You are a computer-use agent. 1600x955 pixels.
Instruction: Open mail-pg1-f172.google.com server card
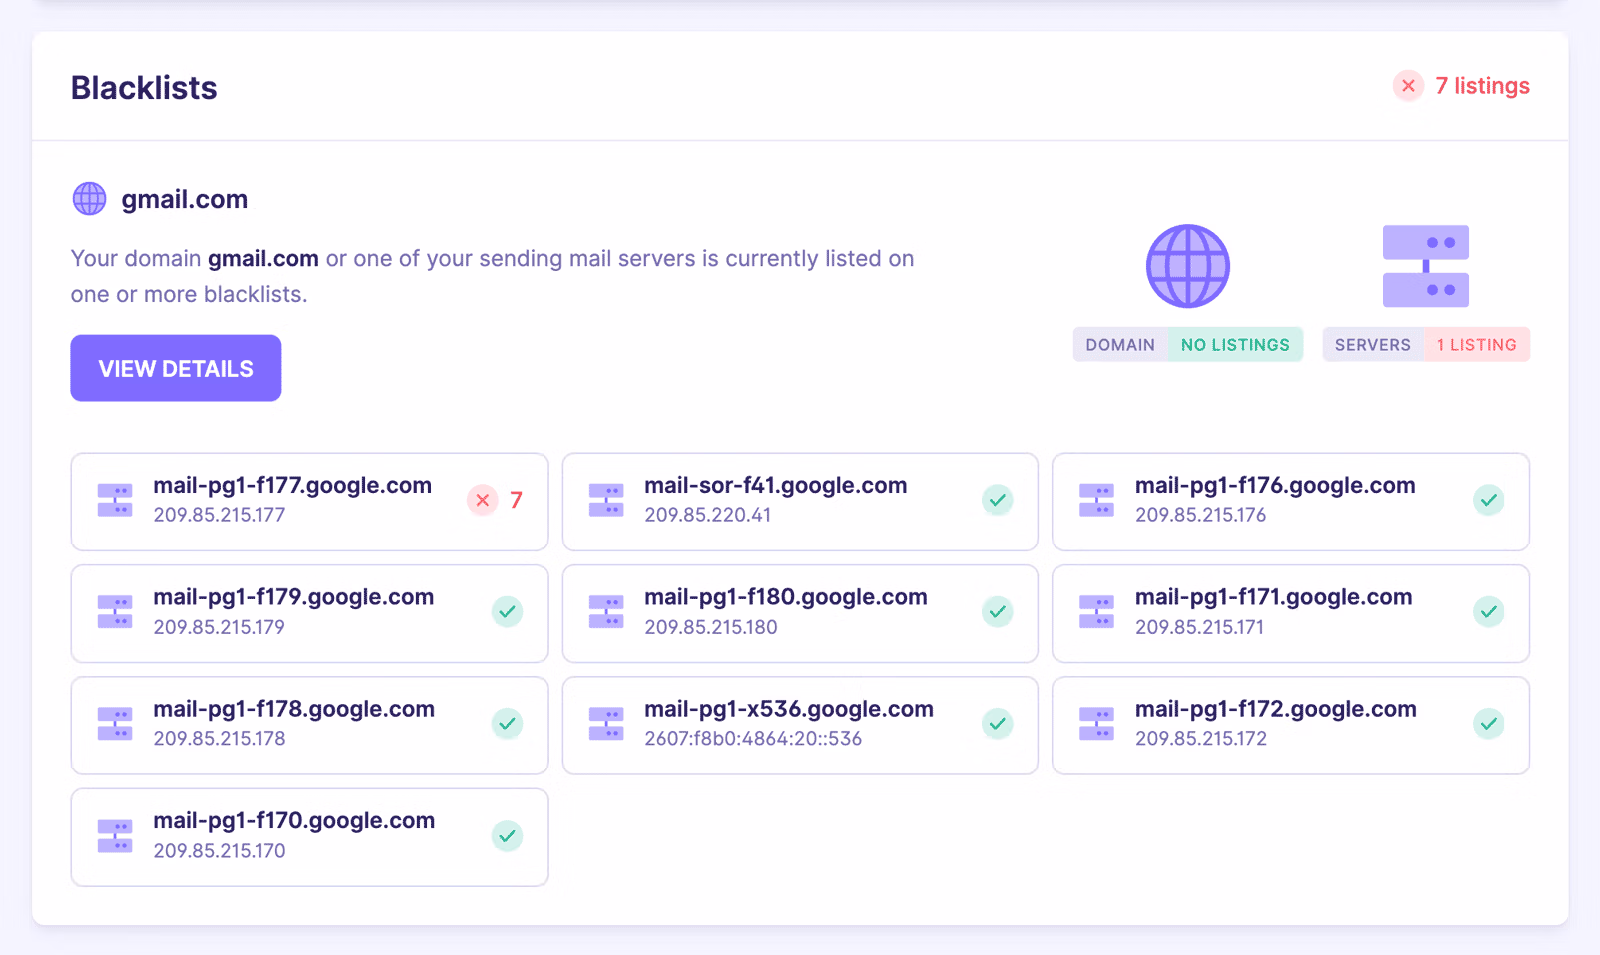(1291, 725)
